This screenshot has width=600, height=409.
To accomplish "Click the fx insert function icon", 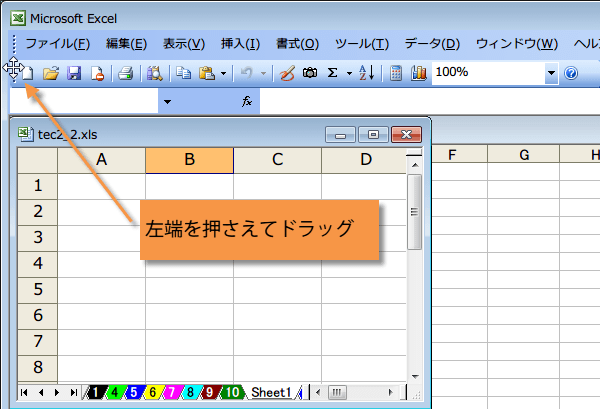I will (247, 101).
